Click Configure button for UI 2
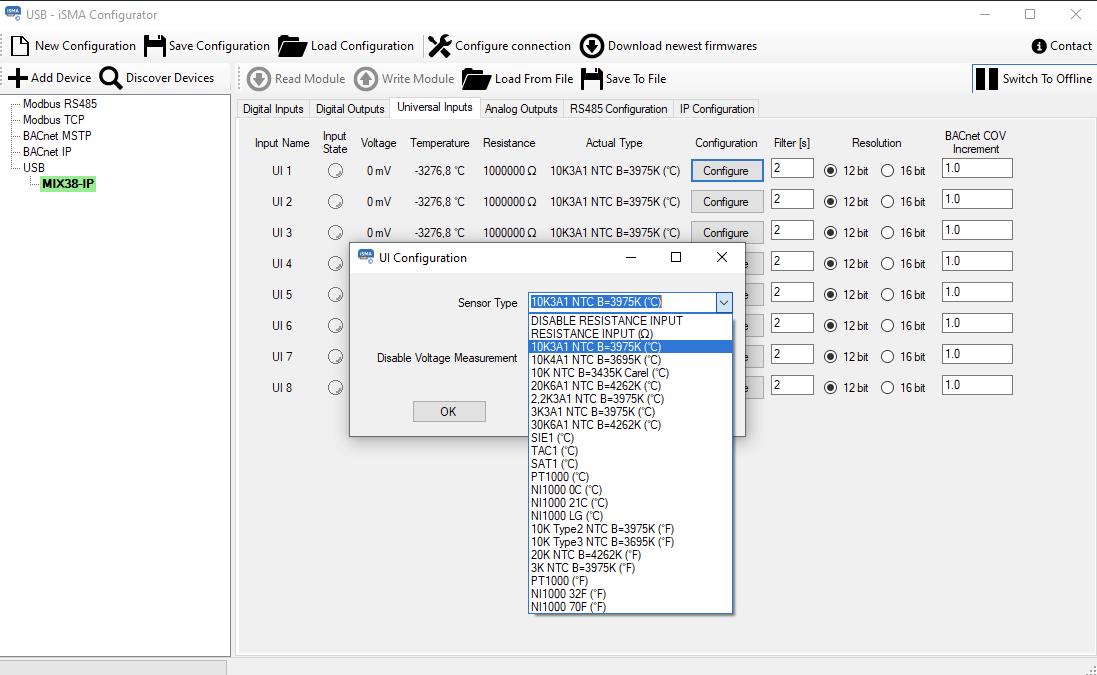This screenshot has width=1097, height=675. coord(726,202)
